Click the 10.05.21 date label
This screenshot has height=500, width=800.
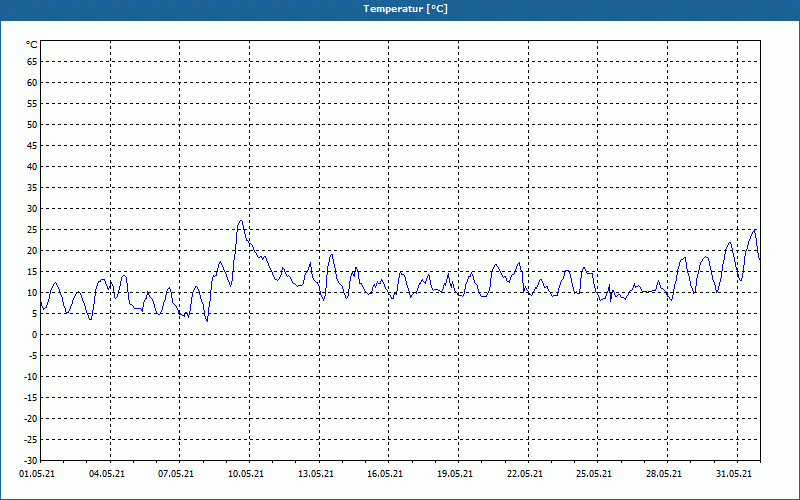[246, 474]
